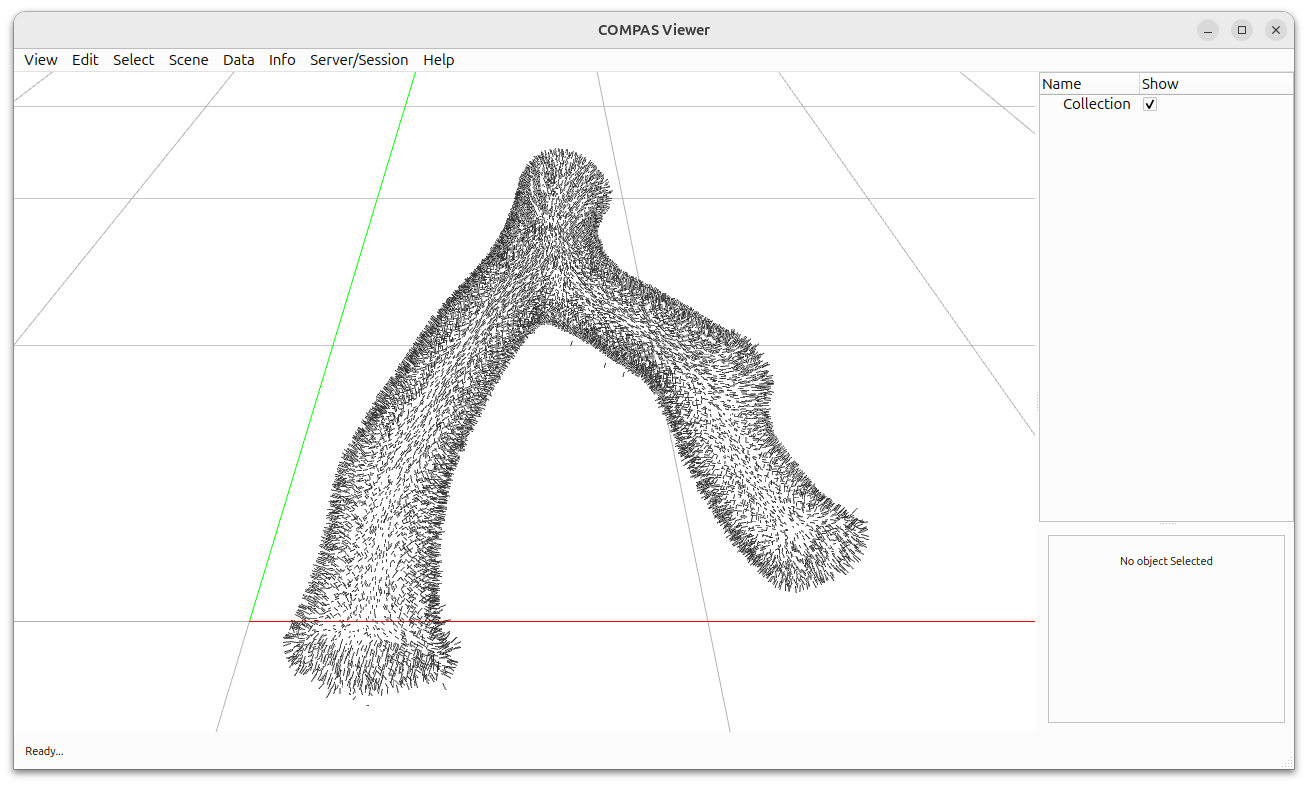Viewport: 1308px width, 786px height.
Task: Click the COMPAS Viewer title bar
Action: point(654,29)
